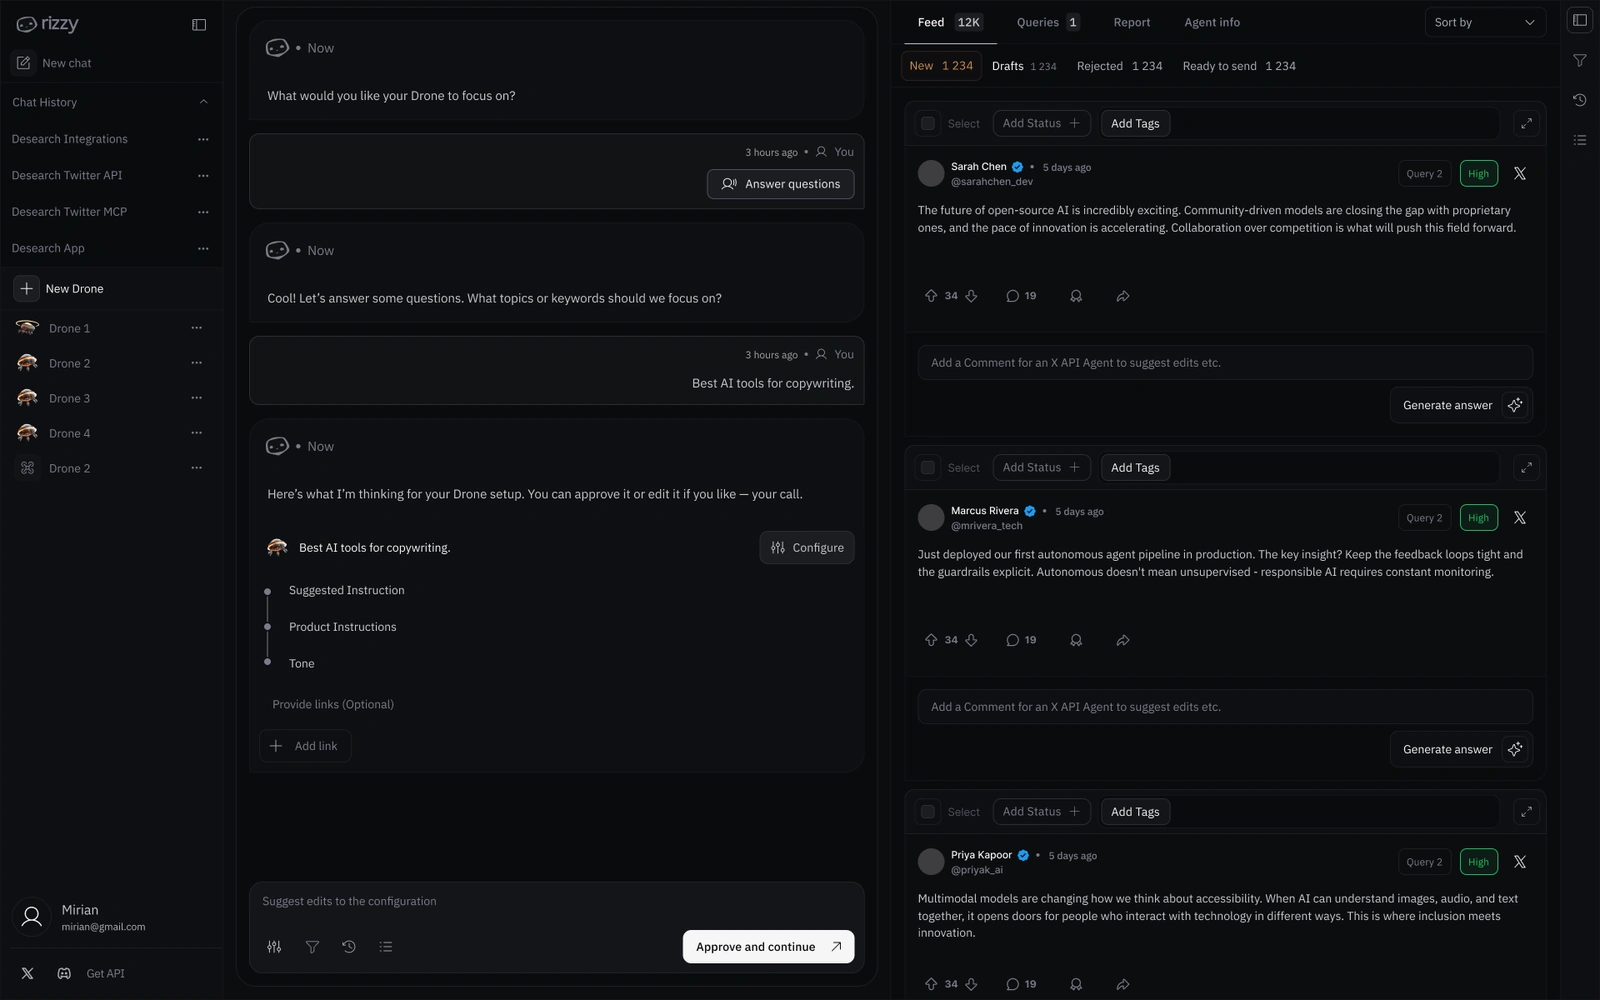The image size is (1600, 1000).
Task: Switch to the Report tab
Action: coord(1132,22)
